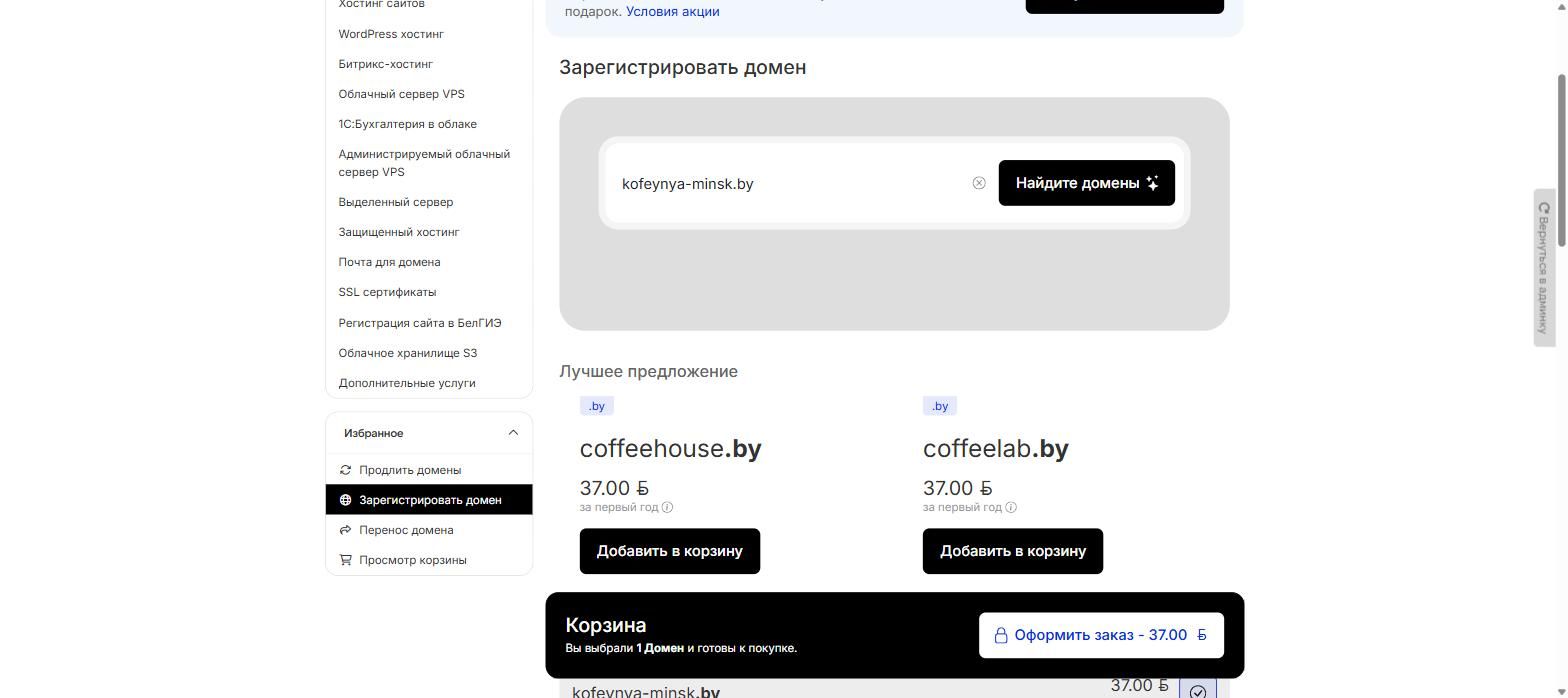
Task: Add coffeehouse.by to the cart
Action: tap(670, 551)
